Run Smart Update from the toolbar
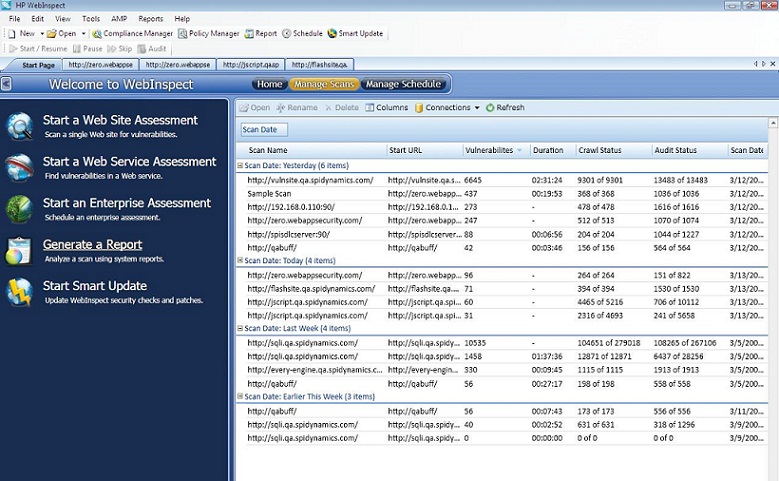This screenshot has height=481, width=779. point(355,34)
